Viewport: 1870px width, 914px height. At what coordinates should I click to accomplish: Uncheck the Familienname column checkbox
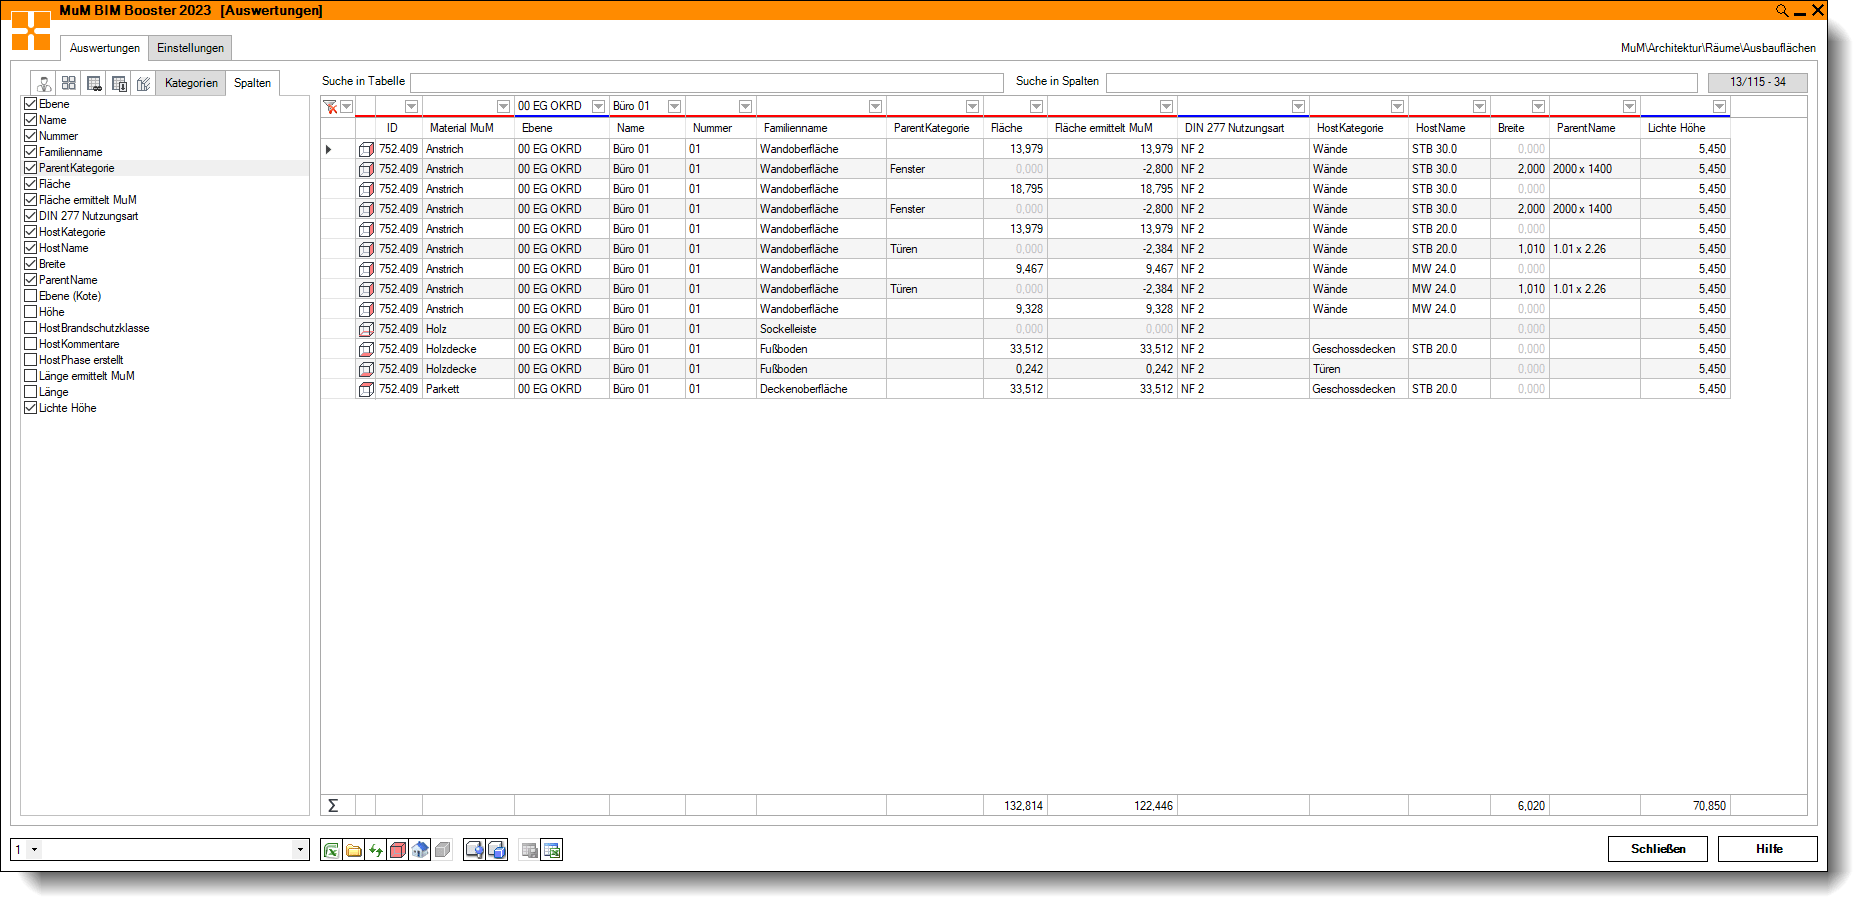click(31, 152)
